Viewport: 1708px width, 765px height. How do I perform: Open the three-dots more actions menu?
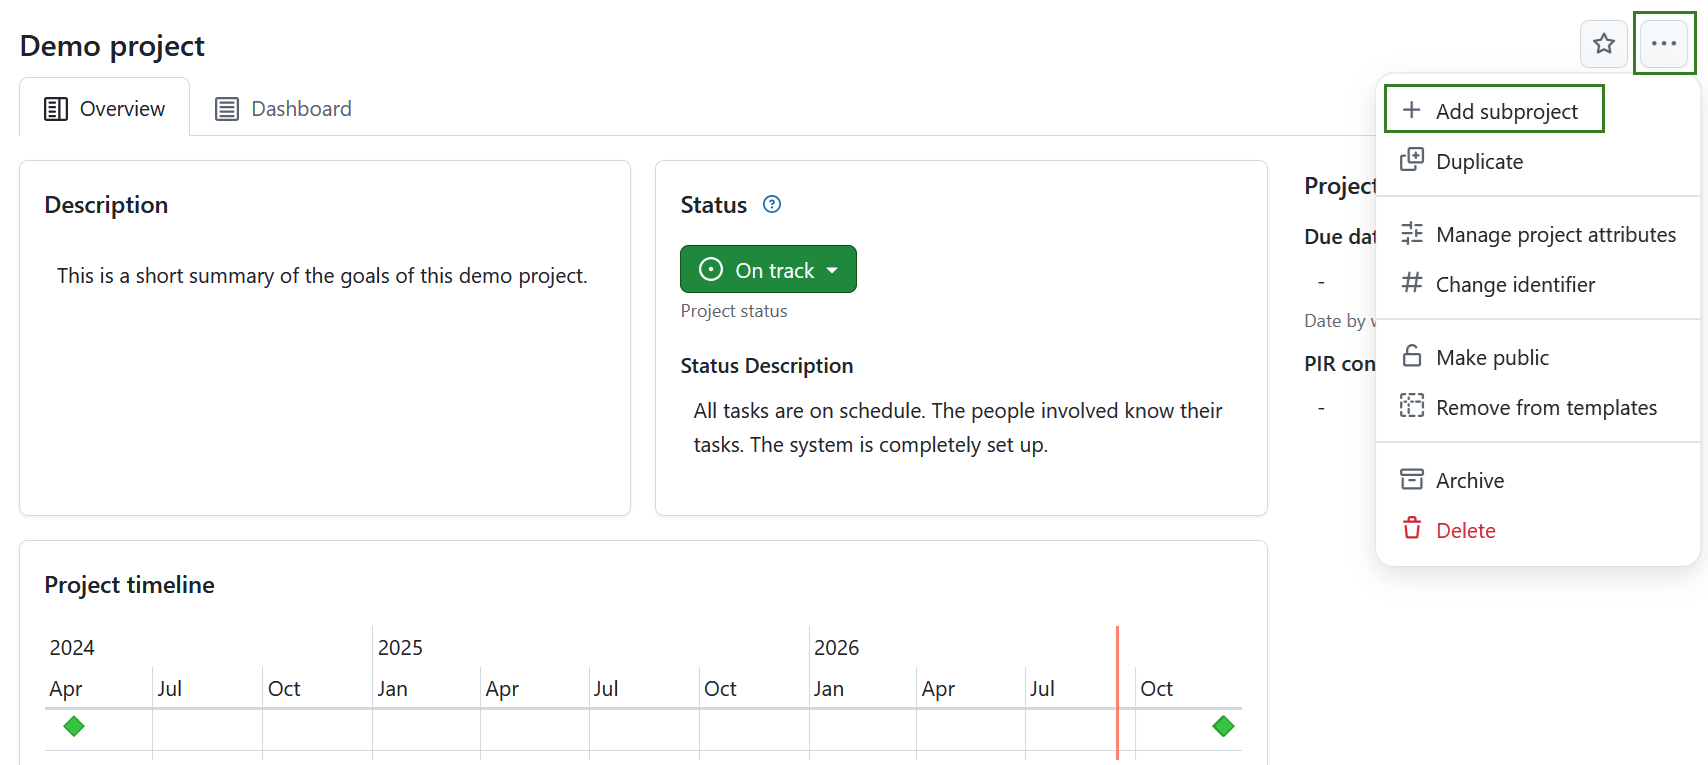pyautogui.click(x=1664, y=44)
